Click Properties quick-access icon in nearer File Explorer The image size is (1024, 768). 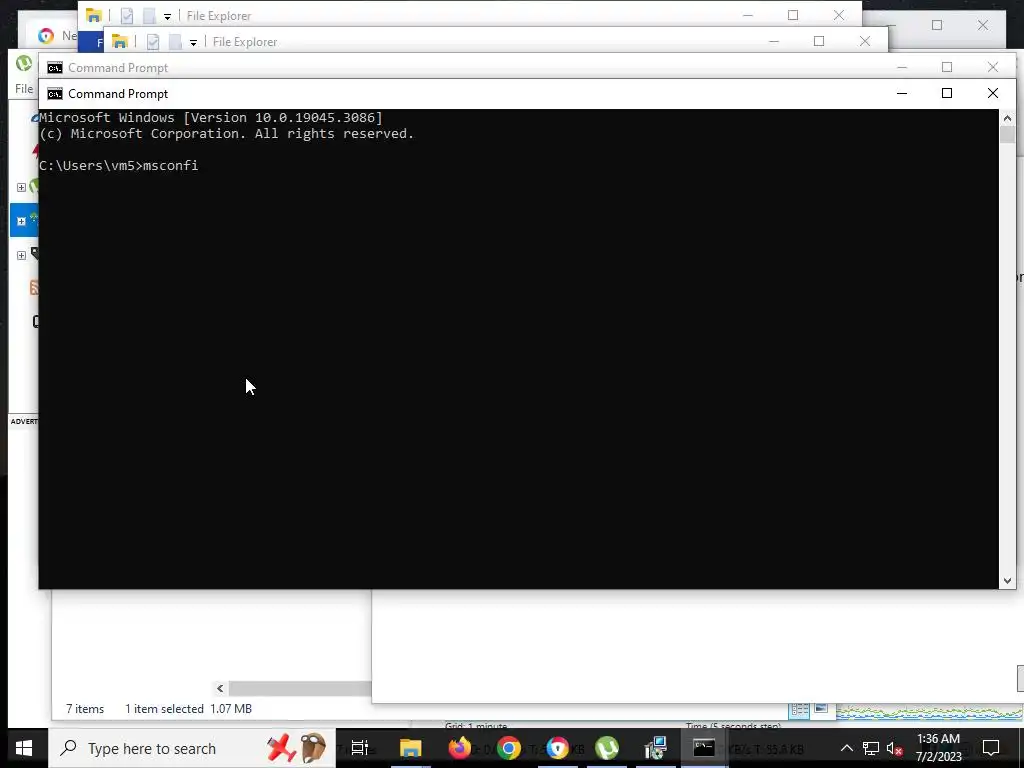(153, 42)
